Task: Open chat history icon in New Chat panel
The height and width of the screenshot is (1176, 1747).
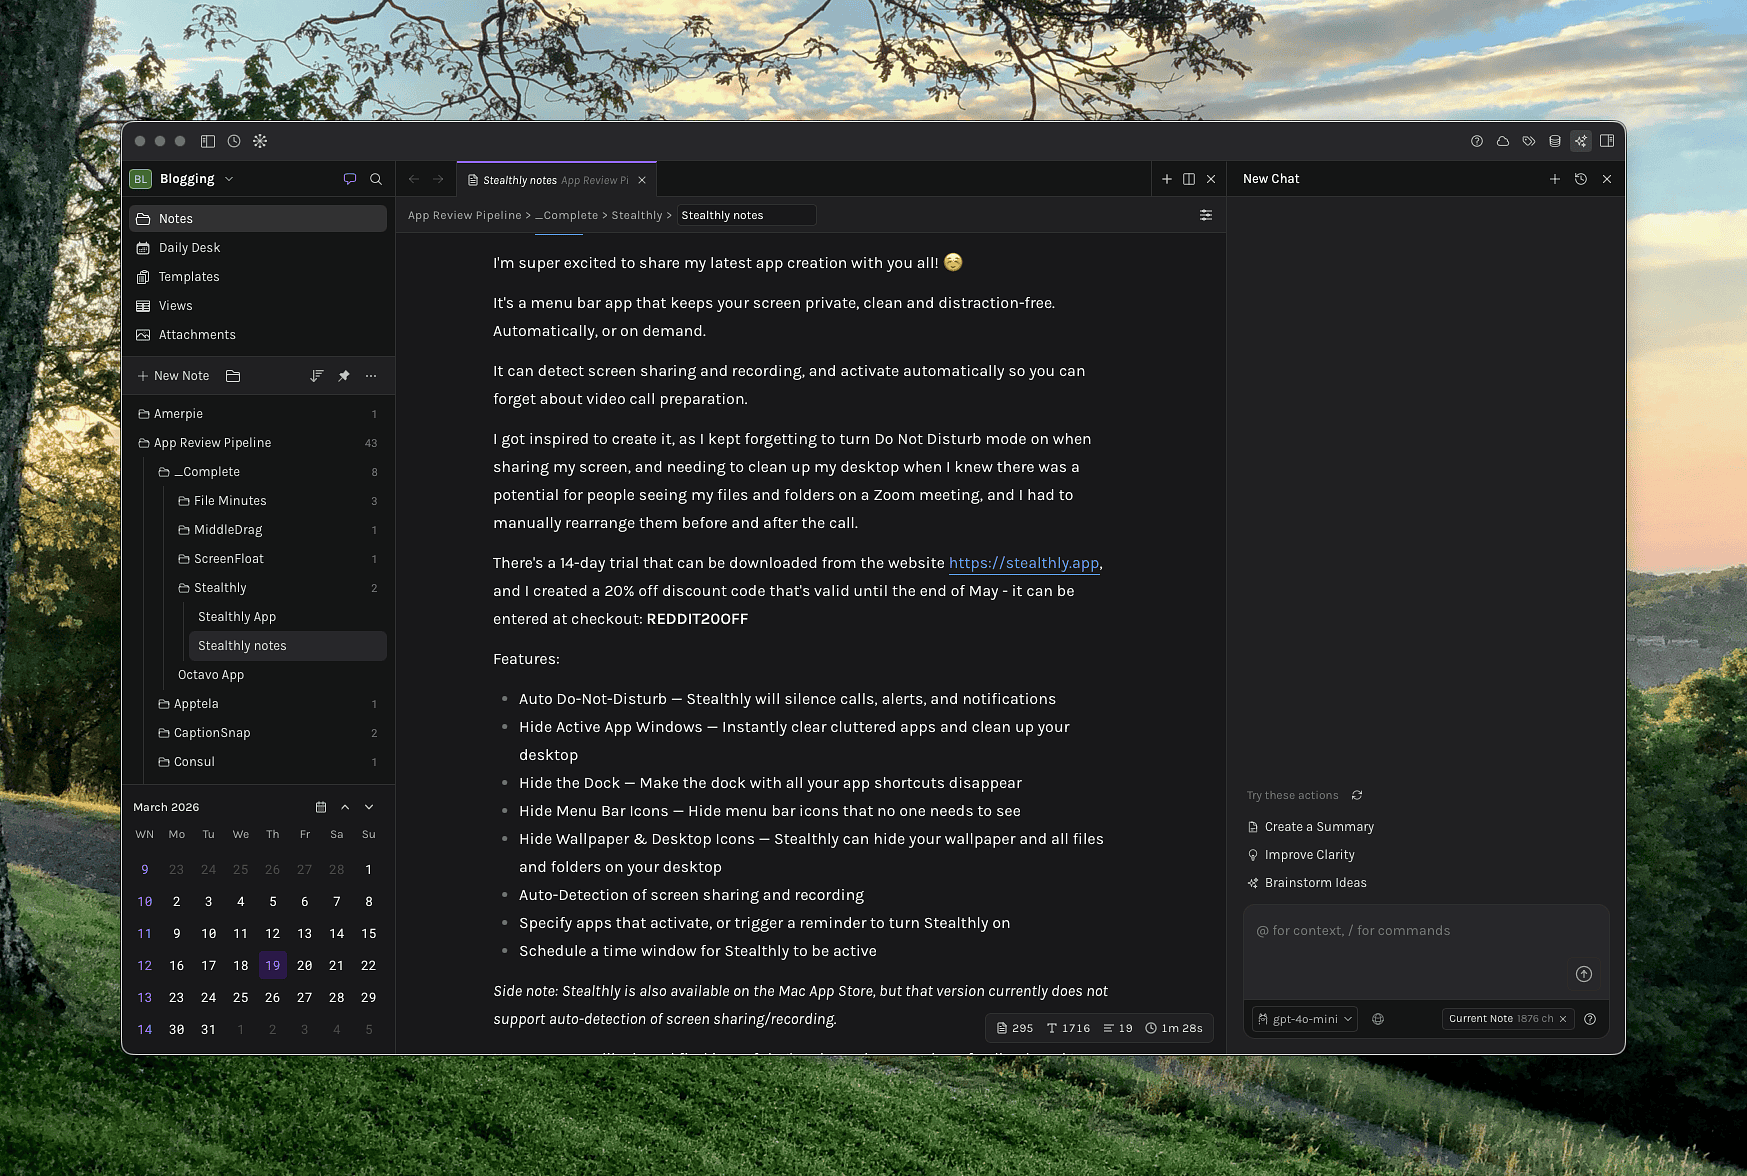Action: [x=1581, y=179]
